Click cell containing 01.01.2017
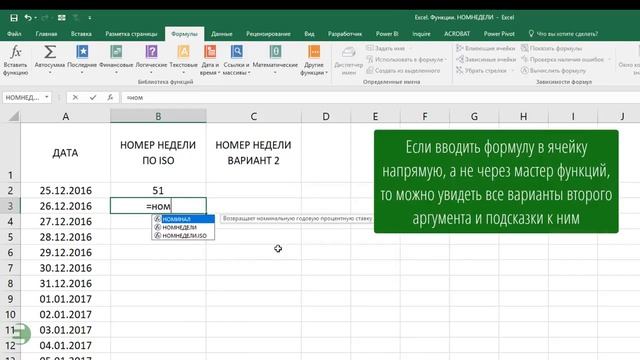Image resolution: width=640 pixels, height=360 pixels. coord(65,299)
